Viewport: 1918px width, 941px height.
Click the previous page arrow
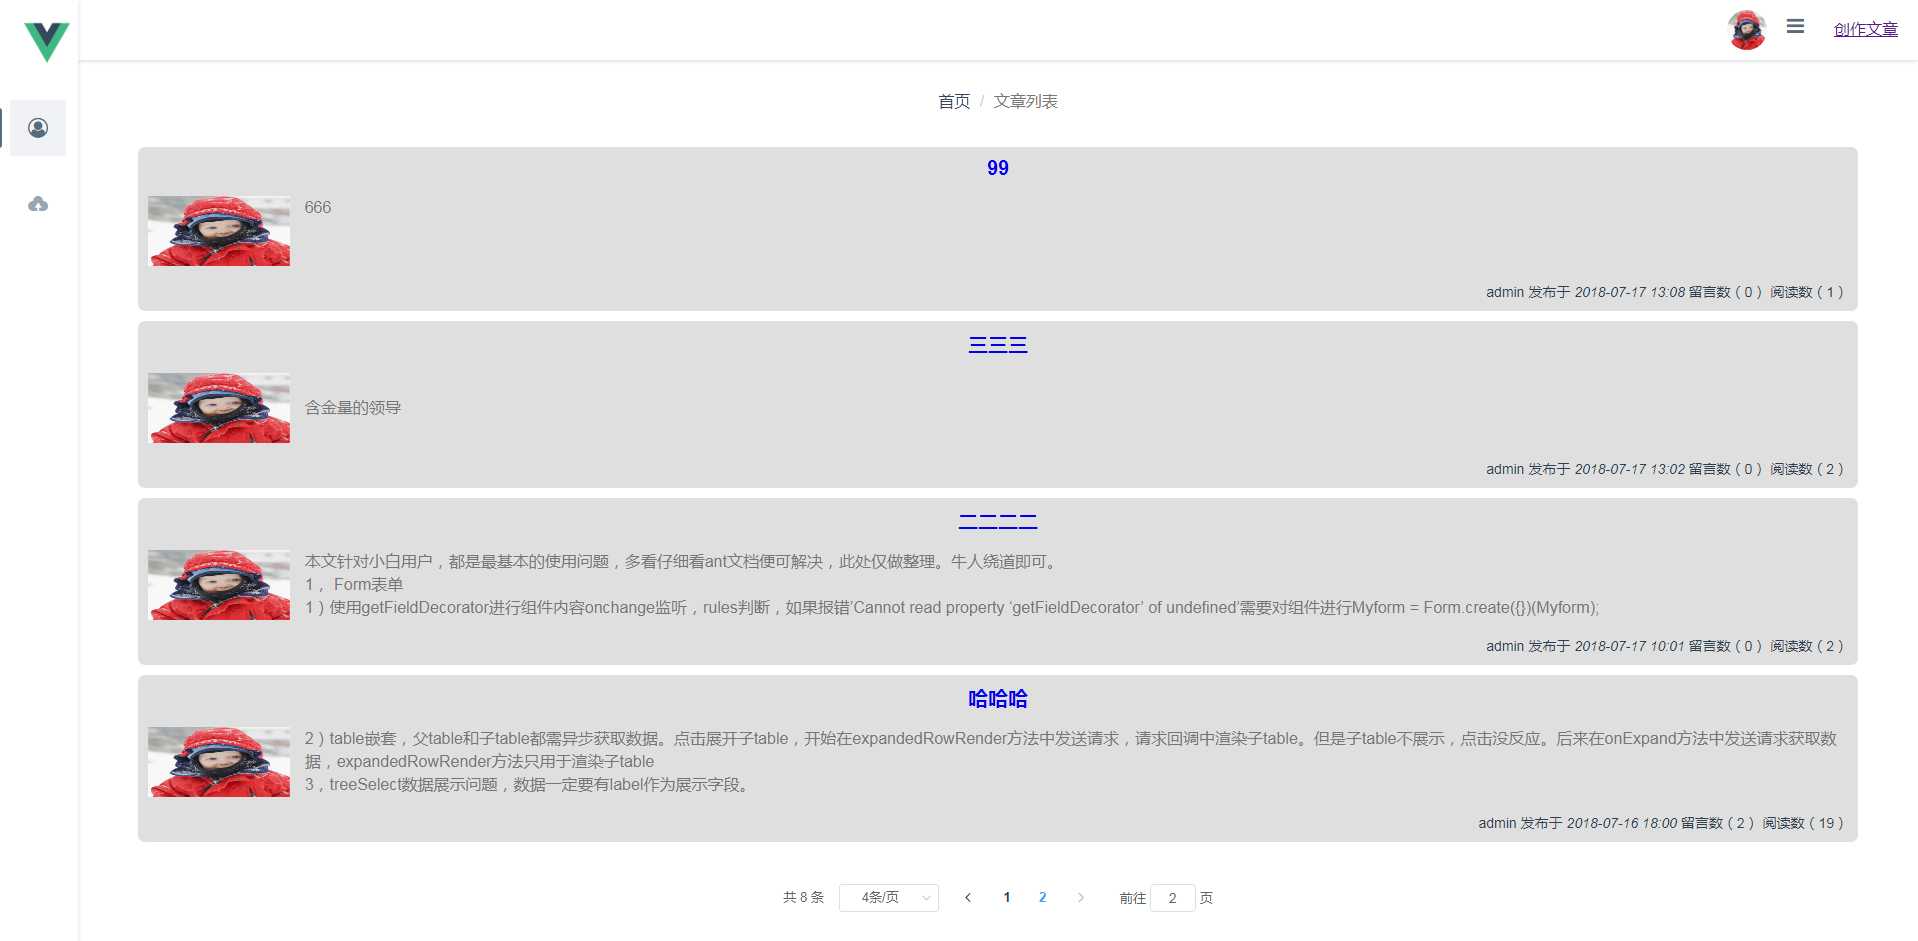point(968,898)
